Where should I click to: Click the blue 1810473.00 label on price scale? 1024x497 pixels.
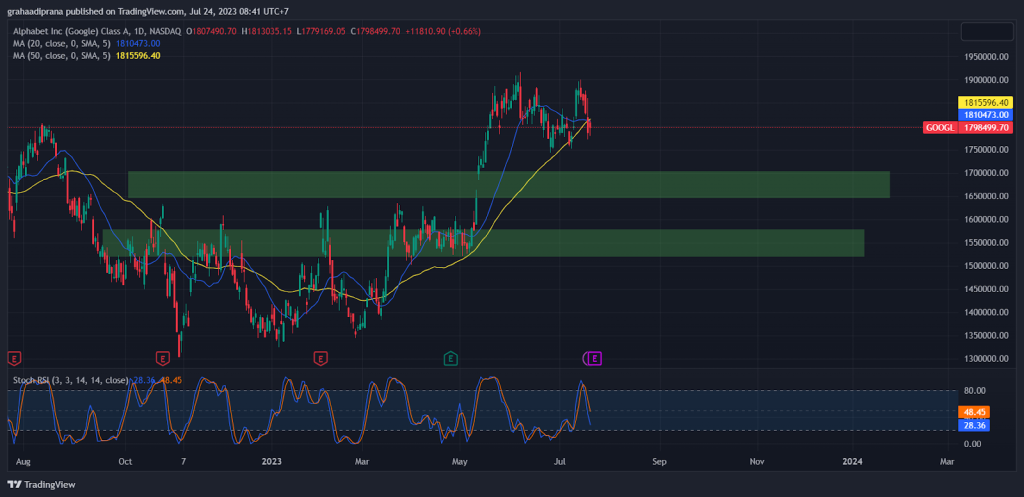point(985,114)
